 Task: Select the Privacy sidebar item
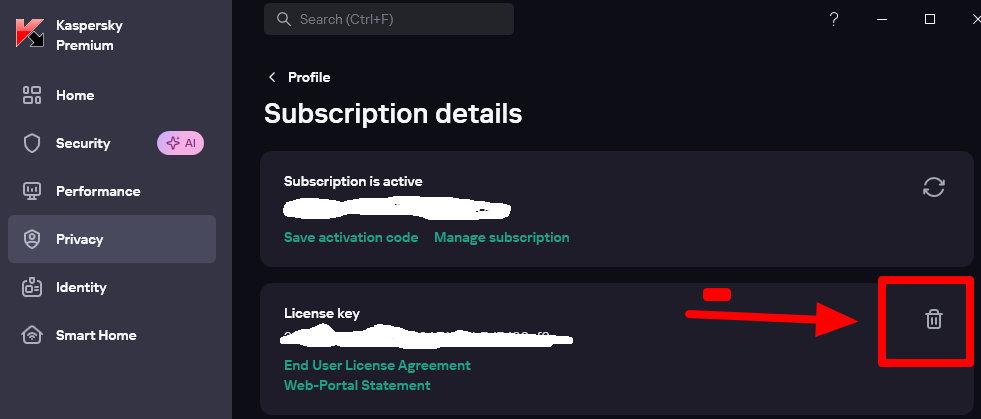pos(79,239)
